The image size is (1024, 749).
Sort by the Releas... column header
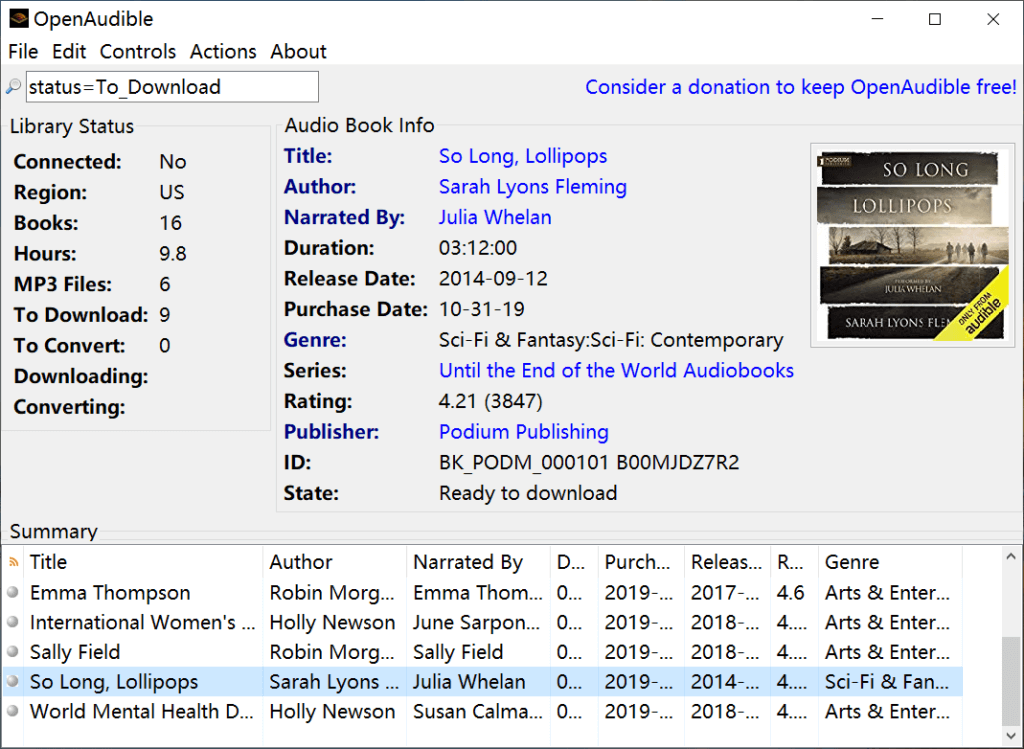pyautogui.click(x=728, y=562)
